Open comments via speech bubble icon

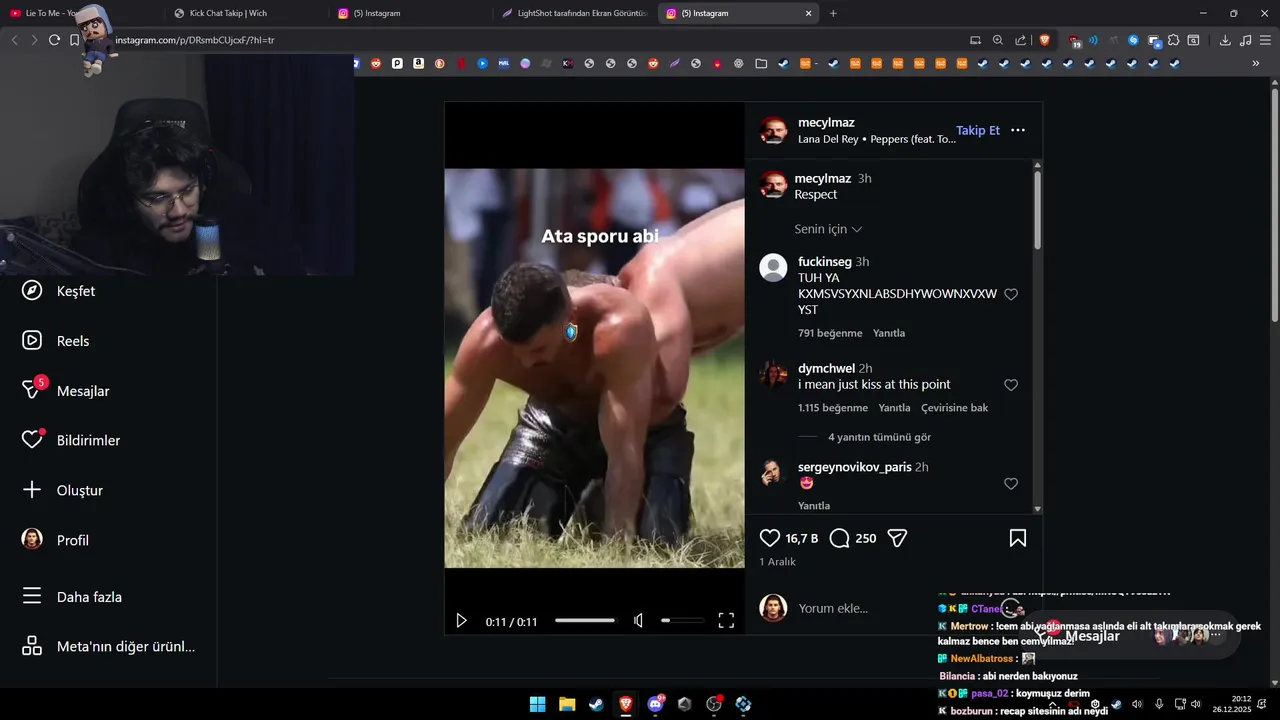[840, 538]
